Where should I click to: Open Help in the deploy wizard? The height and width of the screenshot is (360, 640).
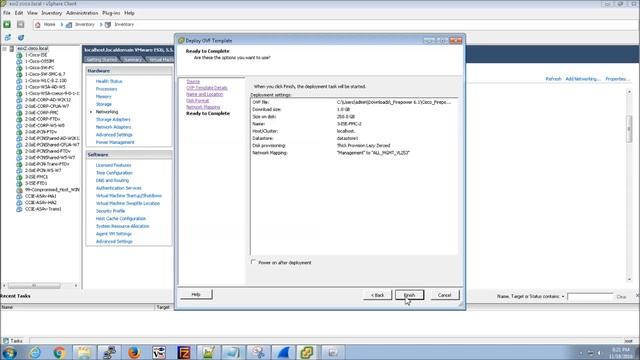(x=196, y=294)
